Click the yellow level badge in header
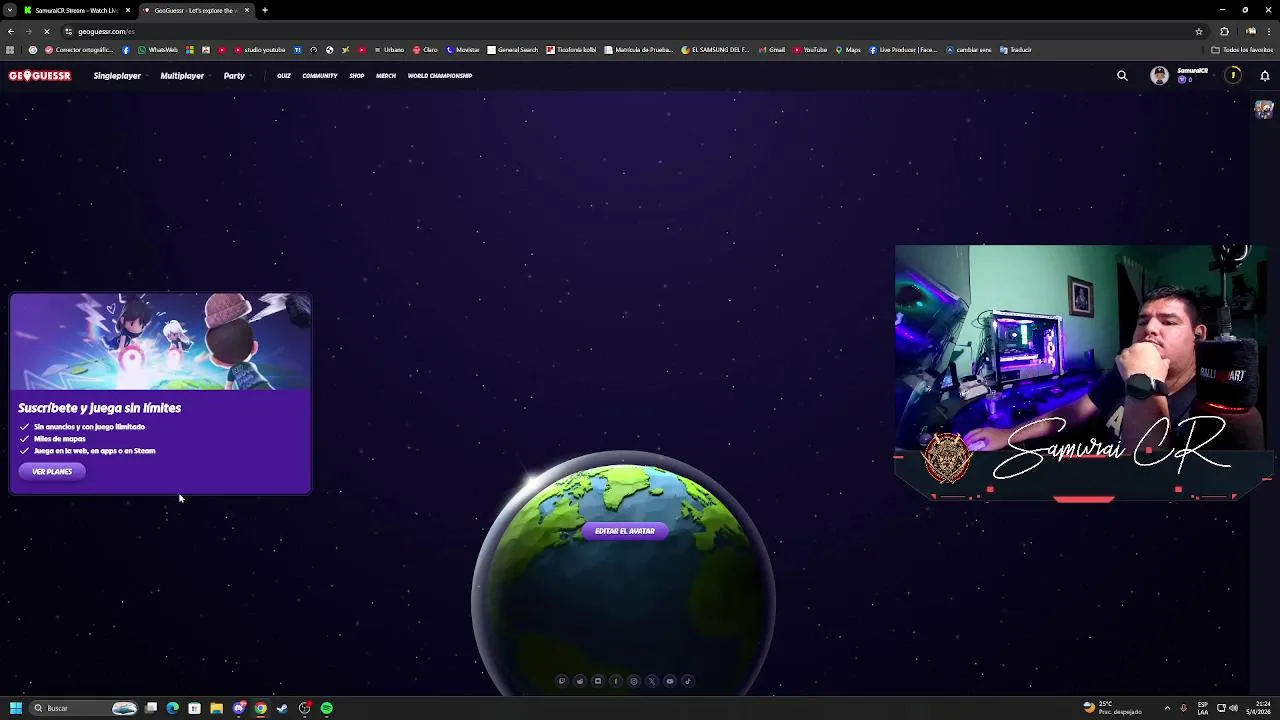The height and width of the screenshot is (720, 1280). (x=1233, y=76)
